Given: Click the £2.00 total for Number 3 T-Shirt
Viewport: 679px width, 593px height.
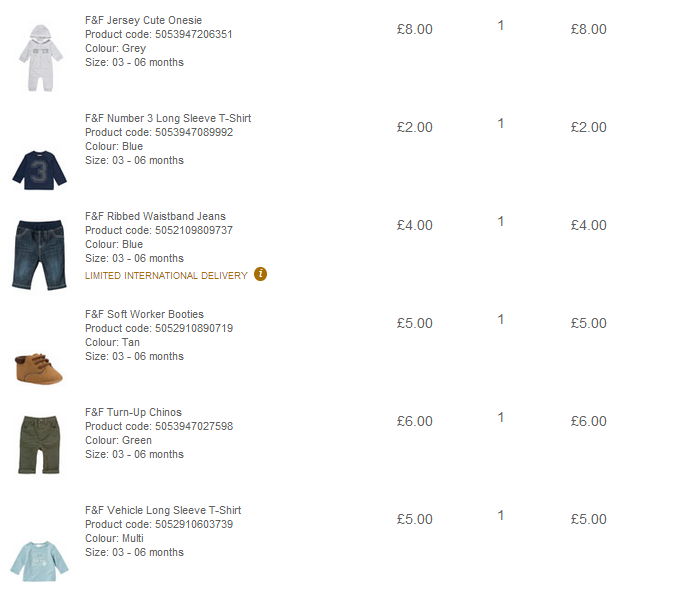Looking at the screenshot, I should click(588, 127).
